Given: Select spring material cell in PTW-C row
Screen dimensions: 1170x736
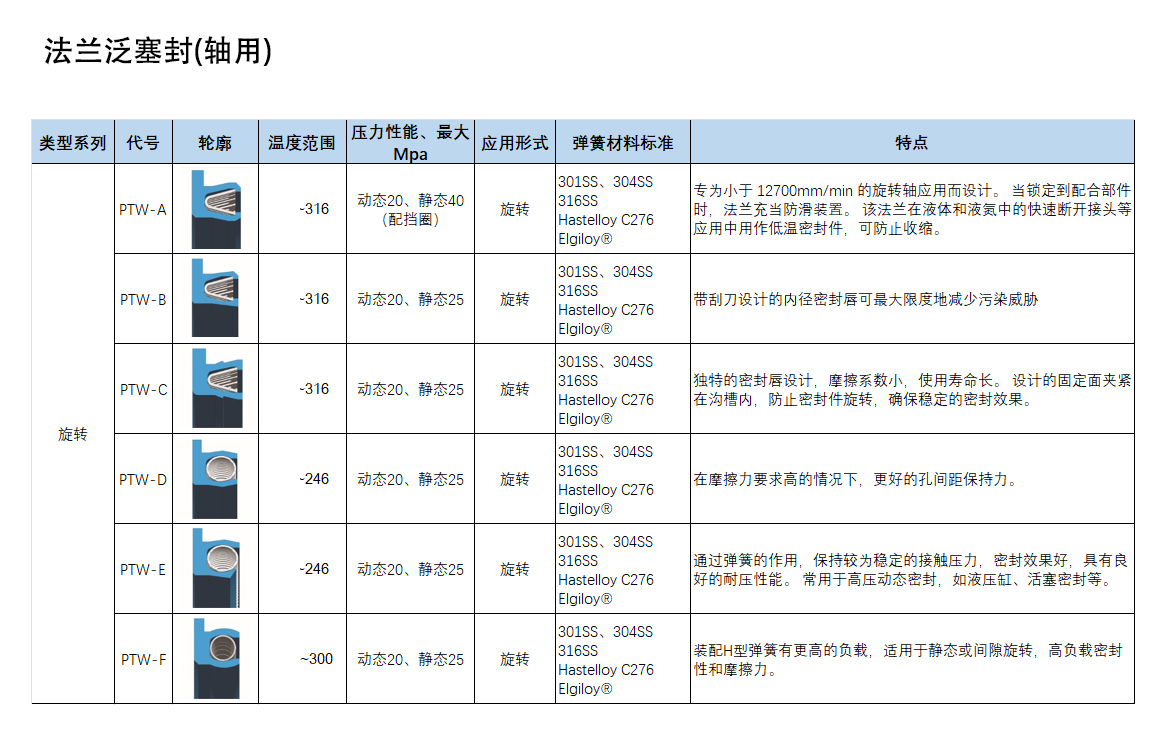Looking at the screenshot, I should point(623,390).
